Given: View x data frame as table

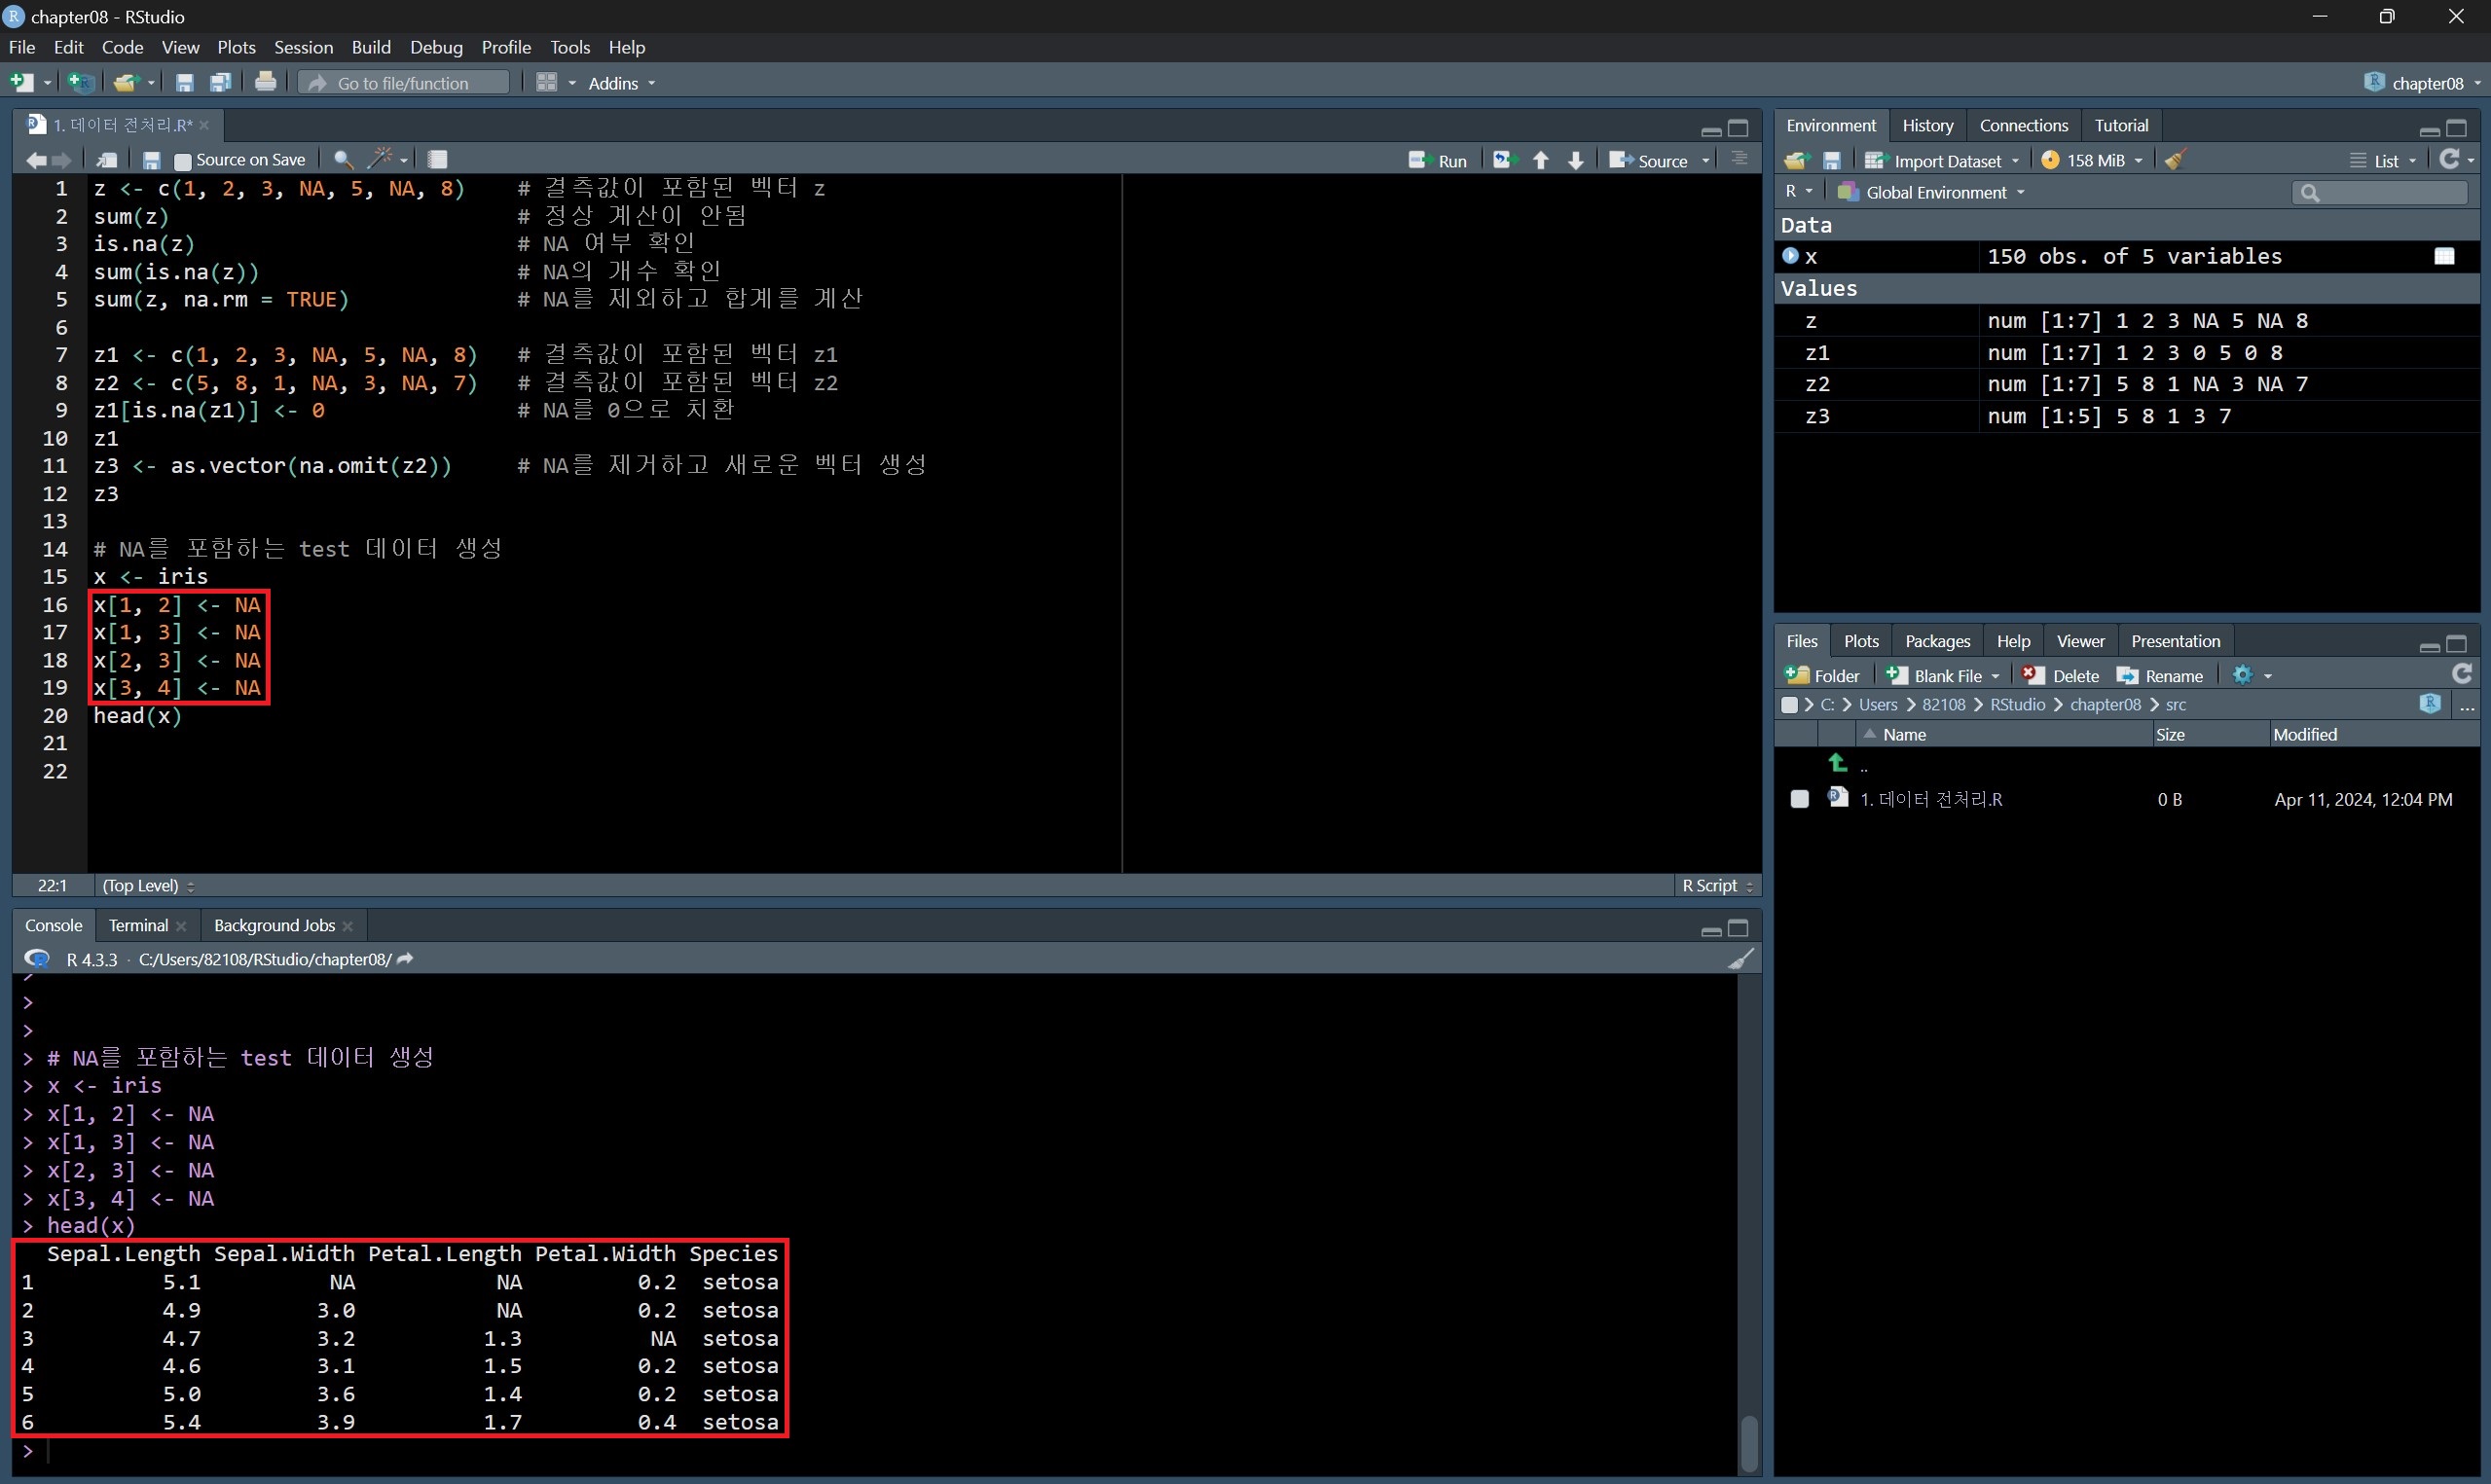Looking at the screenshot, I should 2444,256.
